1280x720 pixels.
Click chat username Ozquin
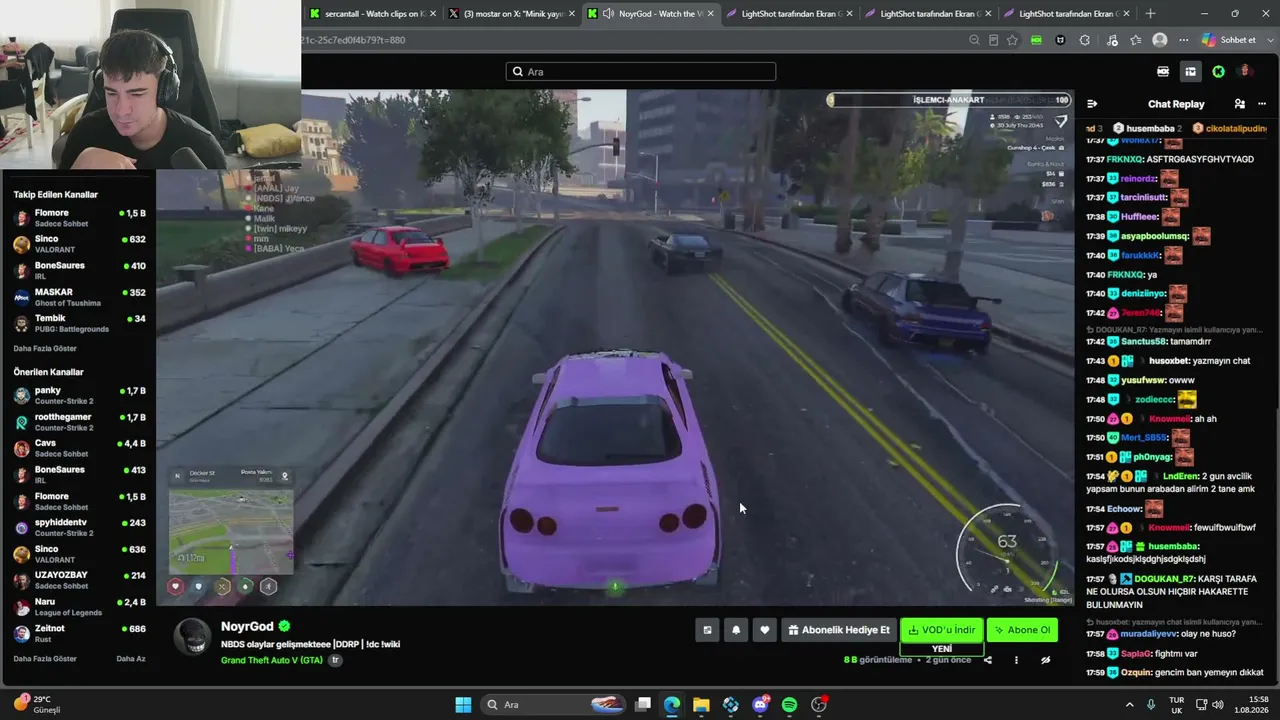1137,673
